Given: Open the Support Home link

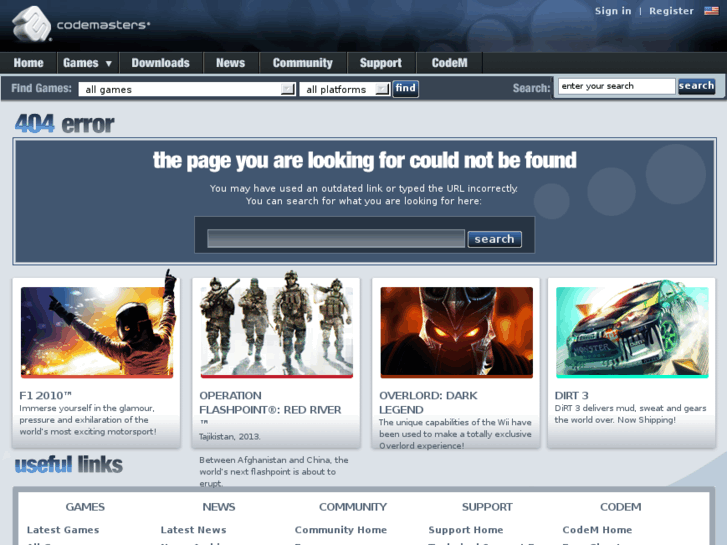Looking at the screenshot, I should (466, 530).
